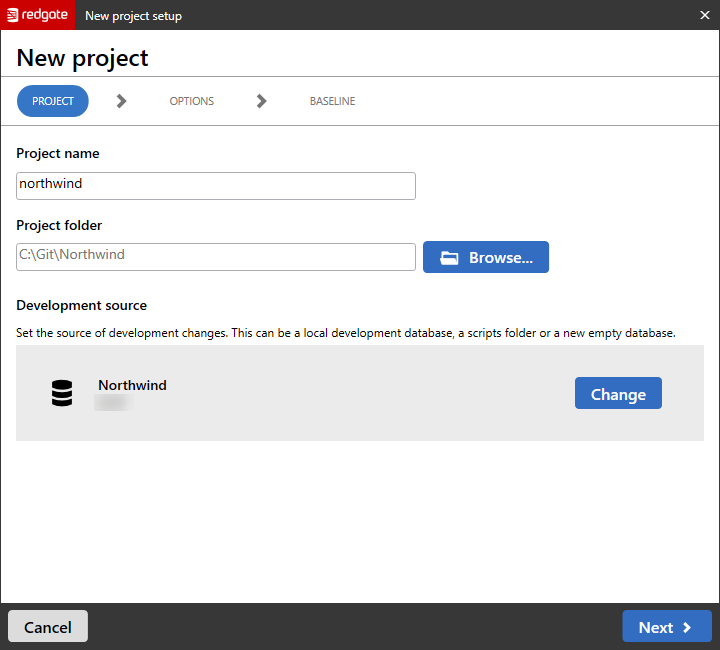
Task: Click the folder icon on the Browse button
Action: click(x=449, y=258)
